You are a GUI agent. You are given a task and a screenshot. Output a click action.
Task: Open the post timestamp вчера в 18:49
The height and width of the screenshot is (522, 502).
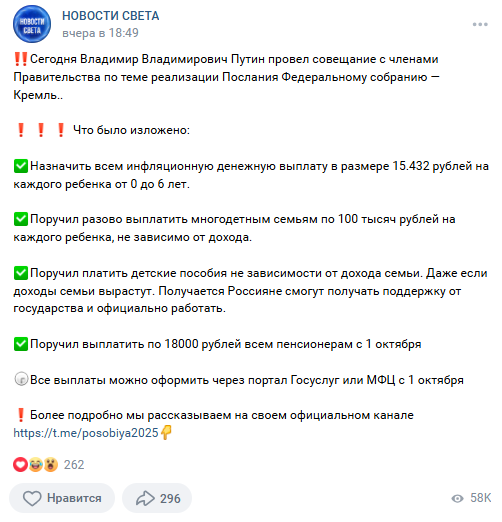100,33
